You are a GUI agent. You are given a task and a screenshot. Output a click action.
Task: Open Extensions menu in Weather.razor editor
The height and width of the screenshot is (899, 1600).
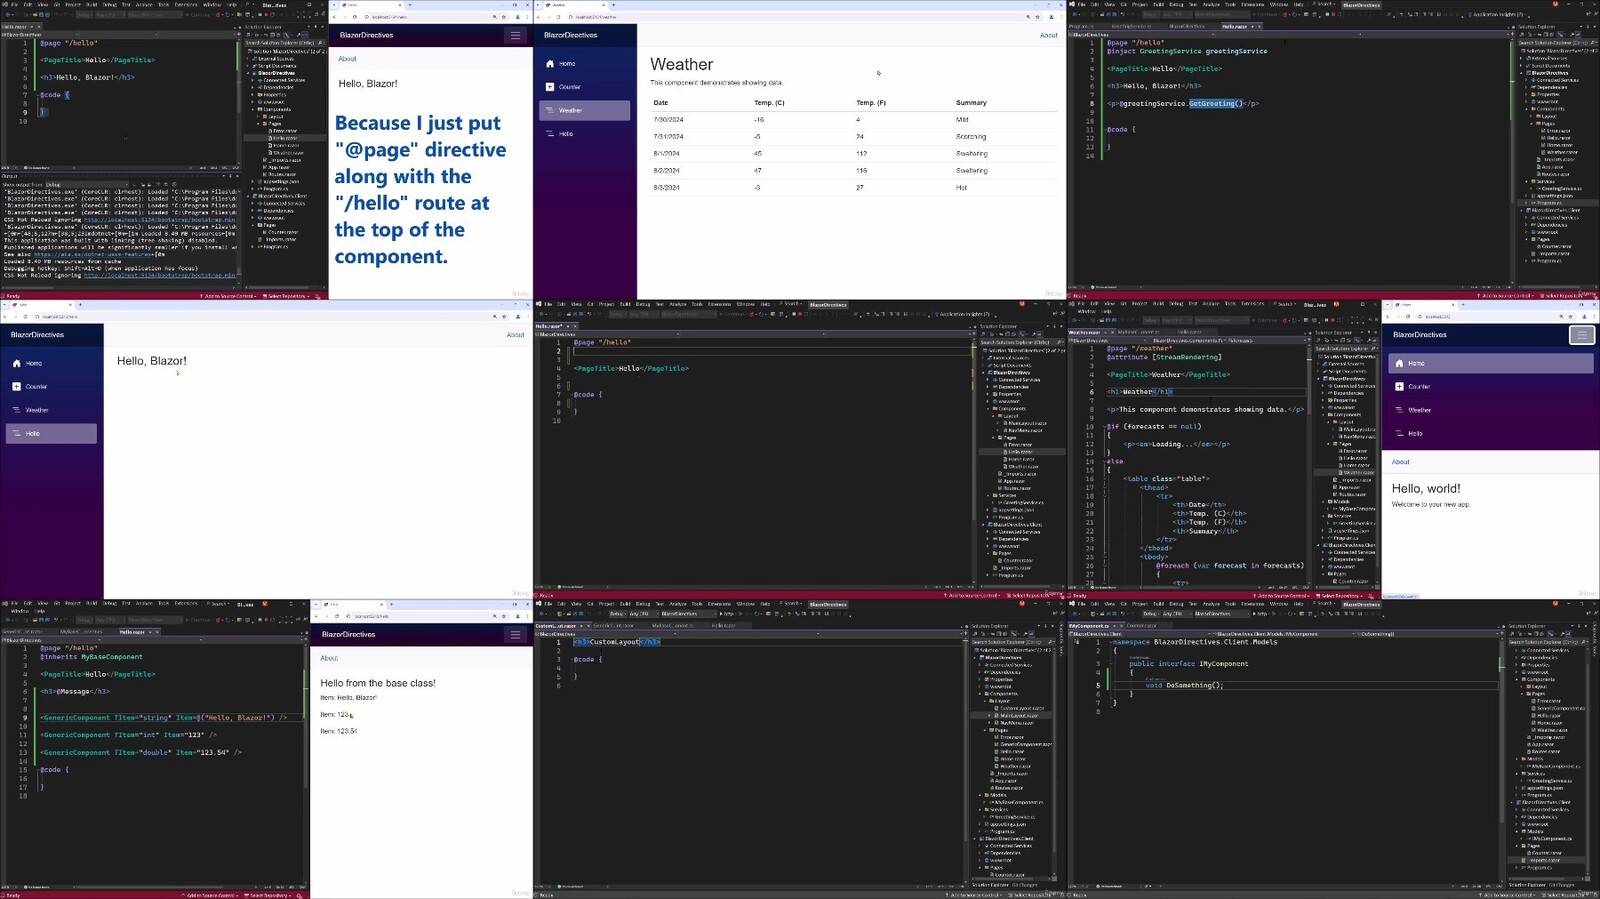pos(1252,304)
